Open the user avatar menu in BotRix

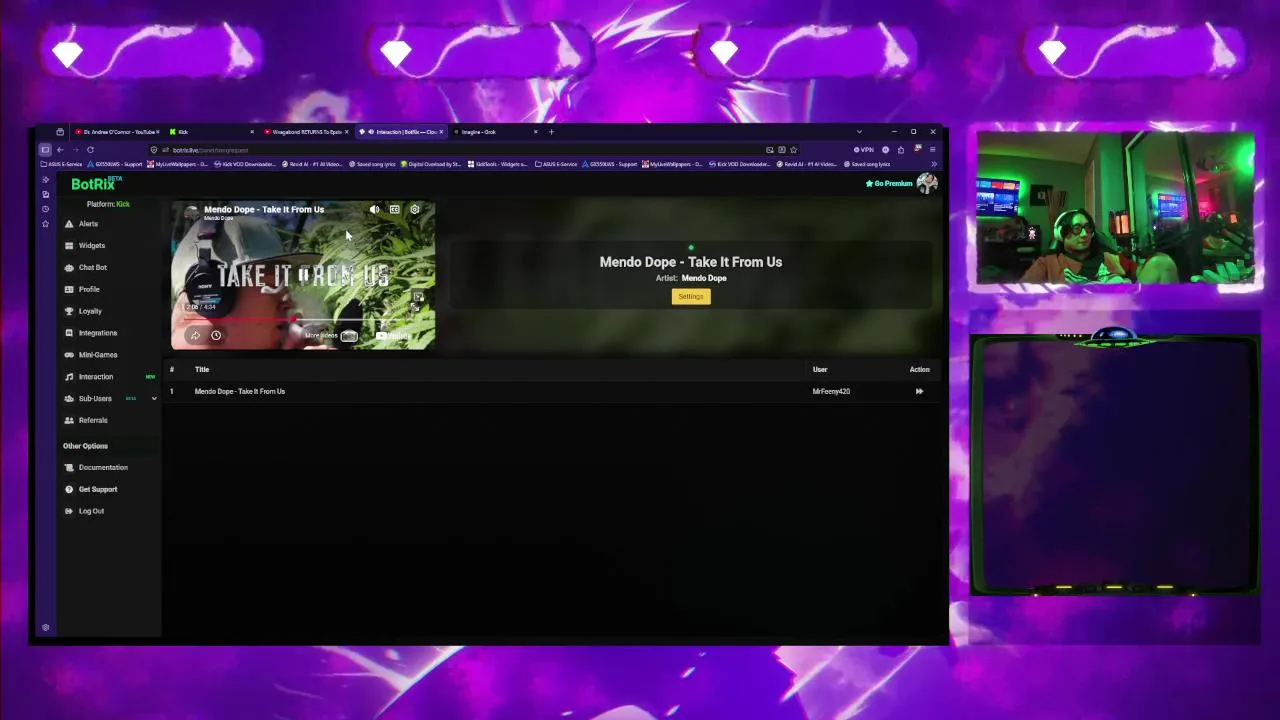pyautogui.click(x=927, y=183)
